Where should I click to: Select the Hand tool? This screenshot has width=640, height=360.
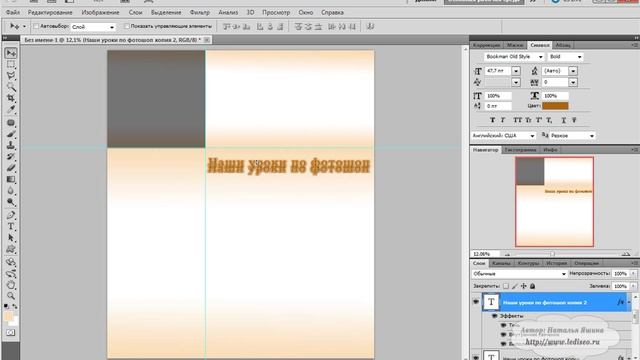(x=11, y=284)
